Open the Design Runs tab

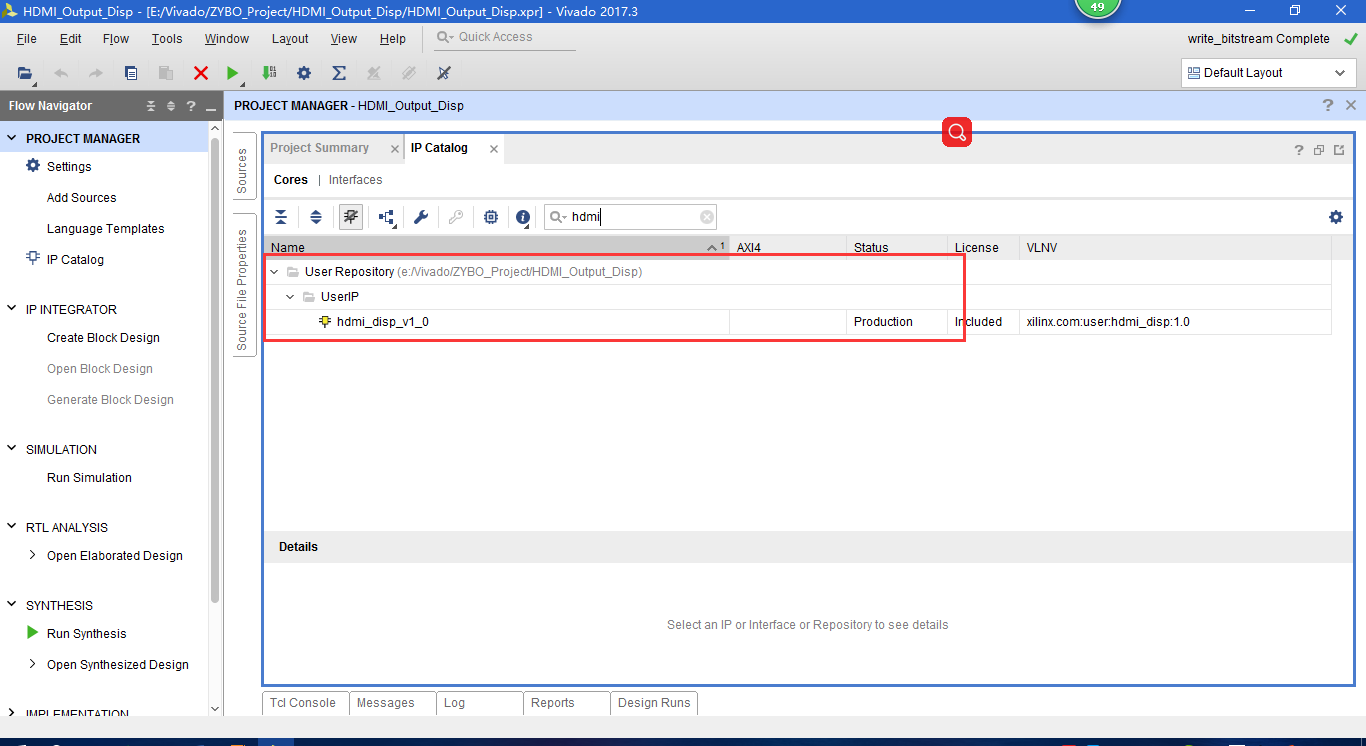point(654,703)
